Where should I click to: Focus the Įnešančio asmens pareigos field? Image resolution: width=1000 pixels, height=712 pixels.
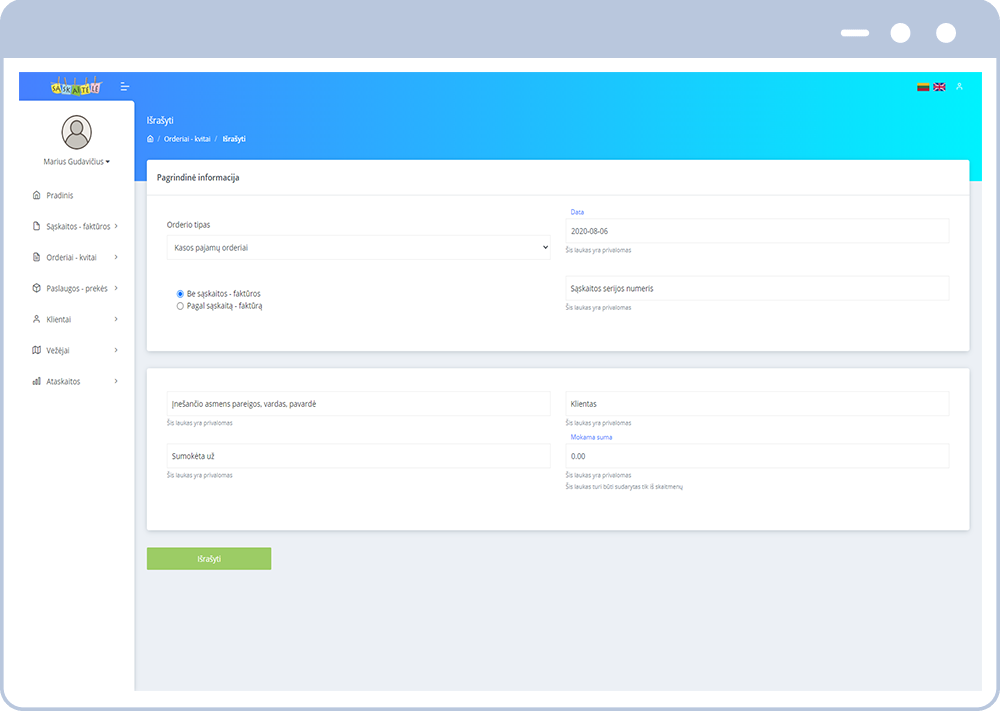point(358,404)
